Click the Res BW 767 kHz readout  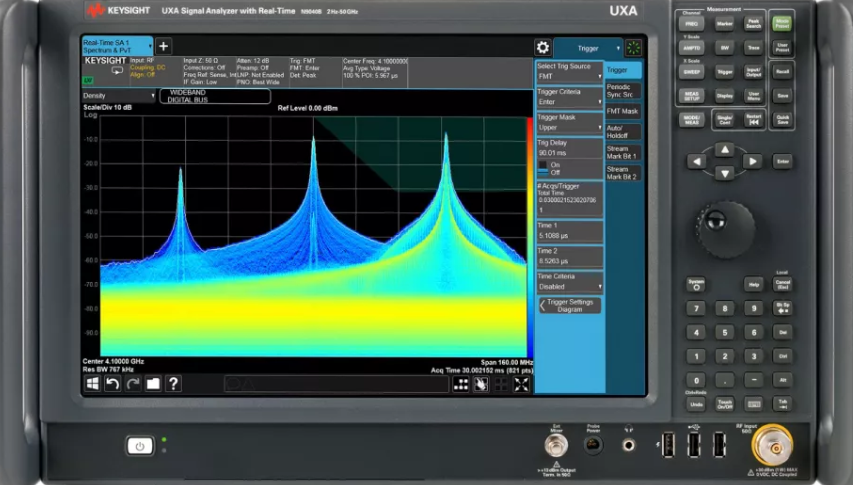click(108, 370)
